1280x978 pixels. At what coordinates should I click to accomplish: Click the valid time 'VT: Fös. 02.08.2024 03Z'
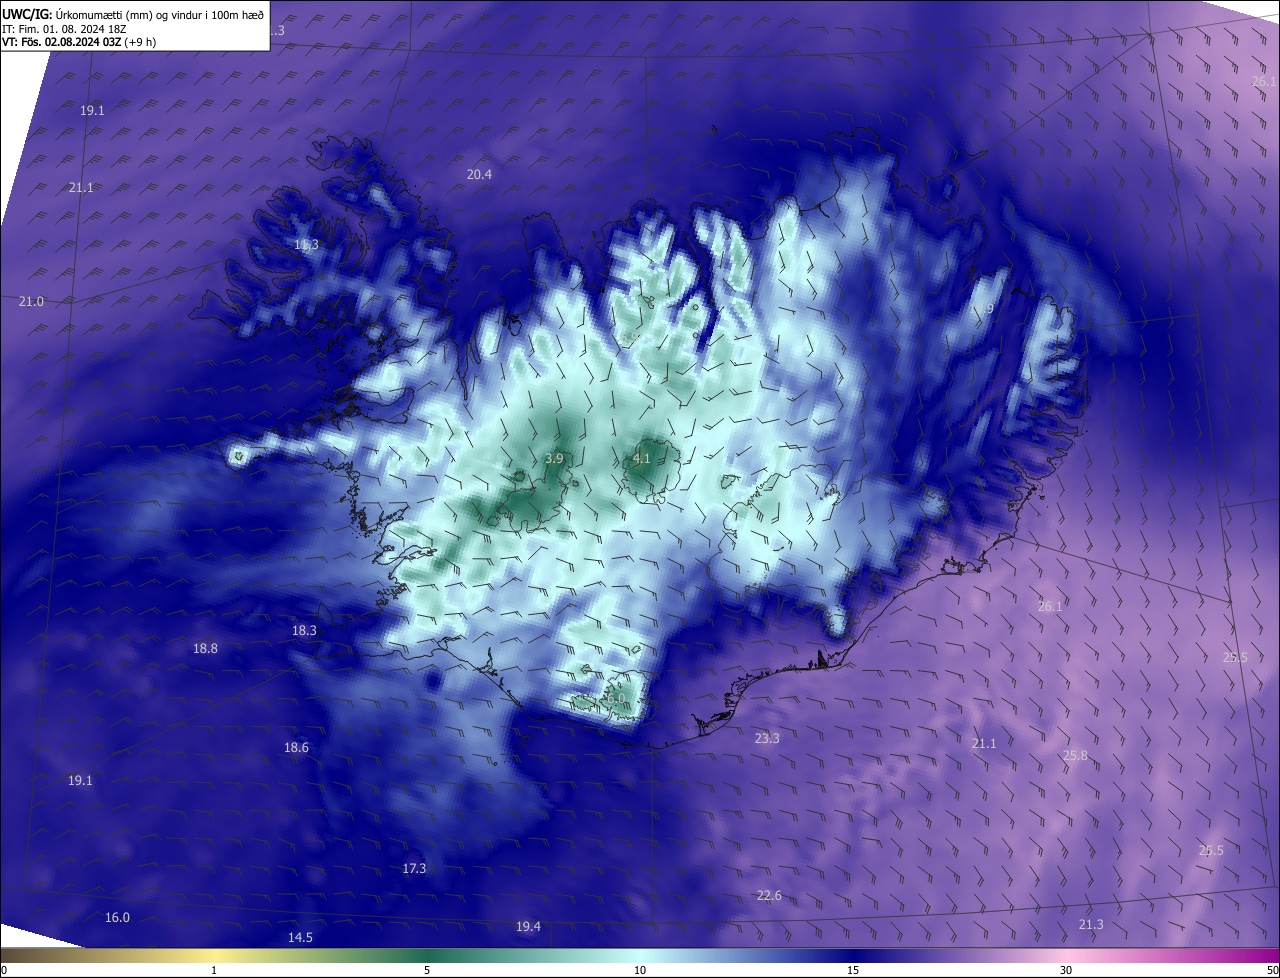tap(61, 42)
